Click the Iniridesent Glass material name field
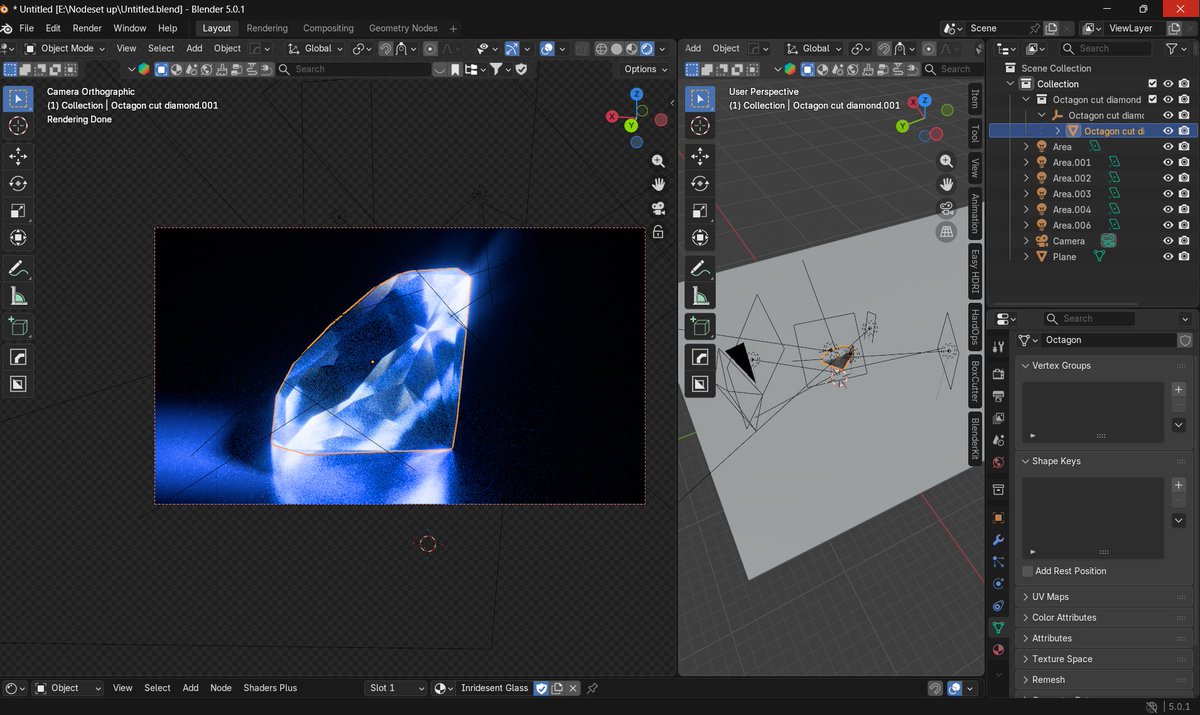Image resolution: width=1200 pixels, height=715 pixels. [x=494, y=688]
